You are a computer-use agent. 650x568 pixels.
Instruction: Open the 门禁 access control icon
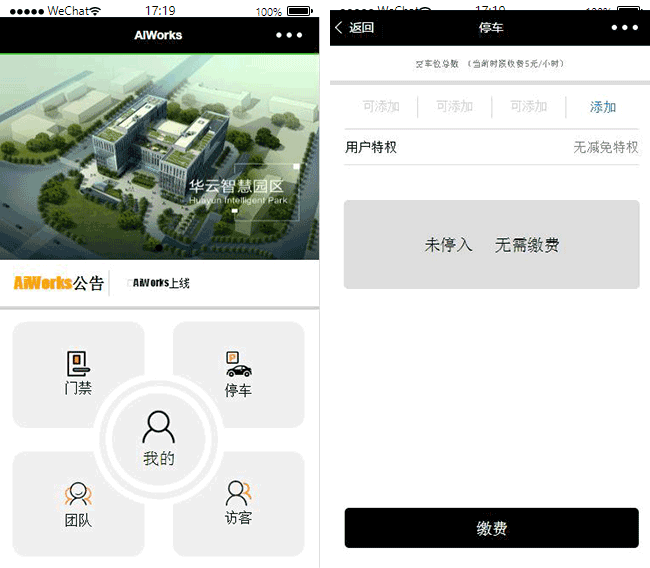(x=78, y=364)
